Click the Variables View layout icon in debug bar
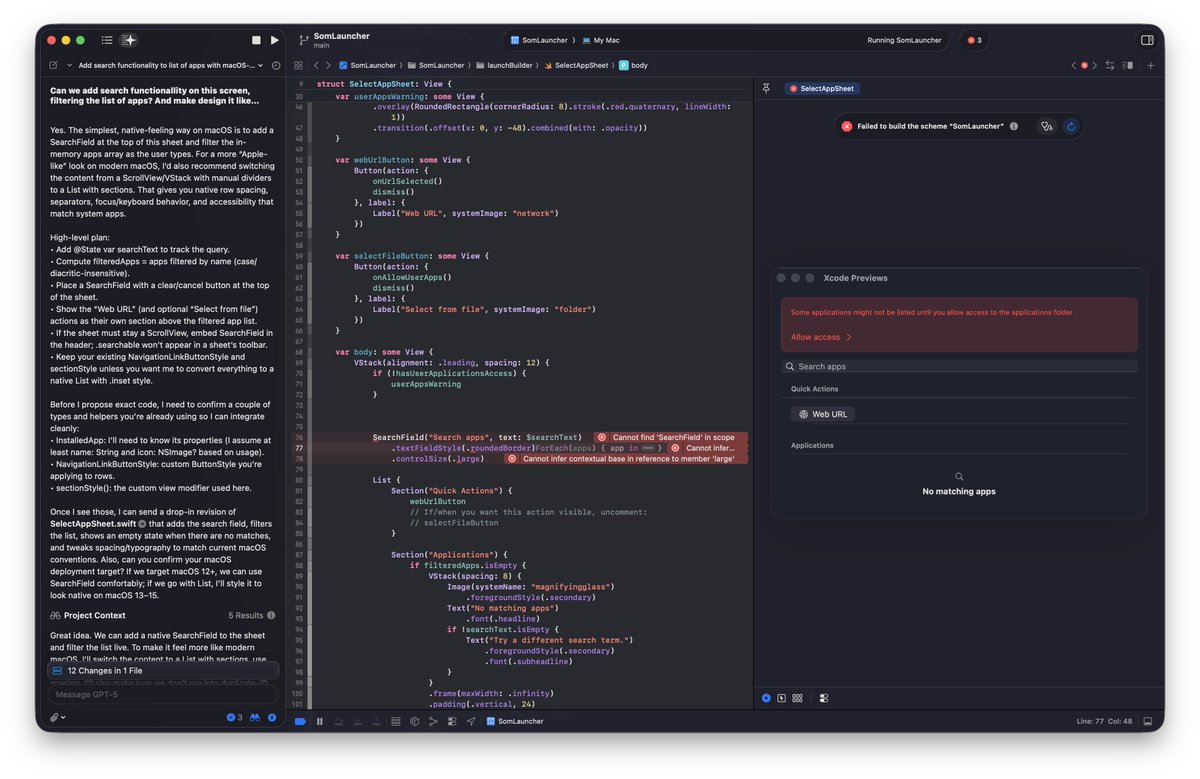The image size is (1200, 779). 395,721
